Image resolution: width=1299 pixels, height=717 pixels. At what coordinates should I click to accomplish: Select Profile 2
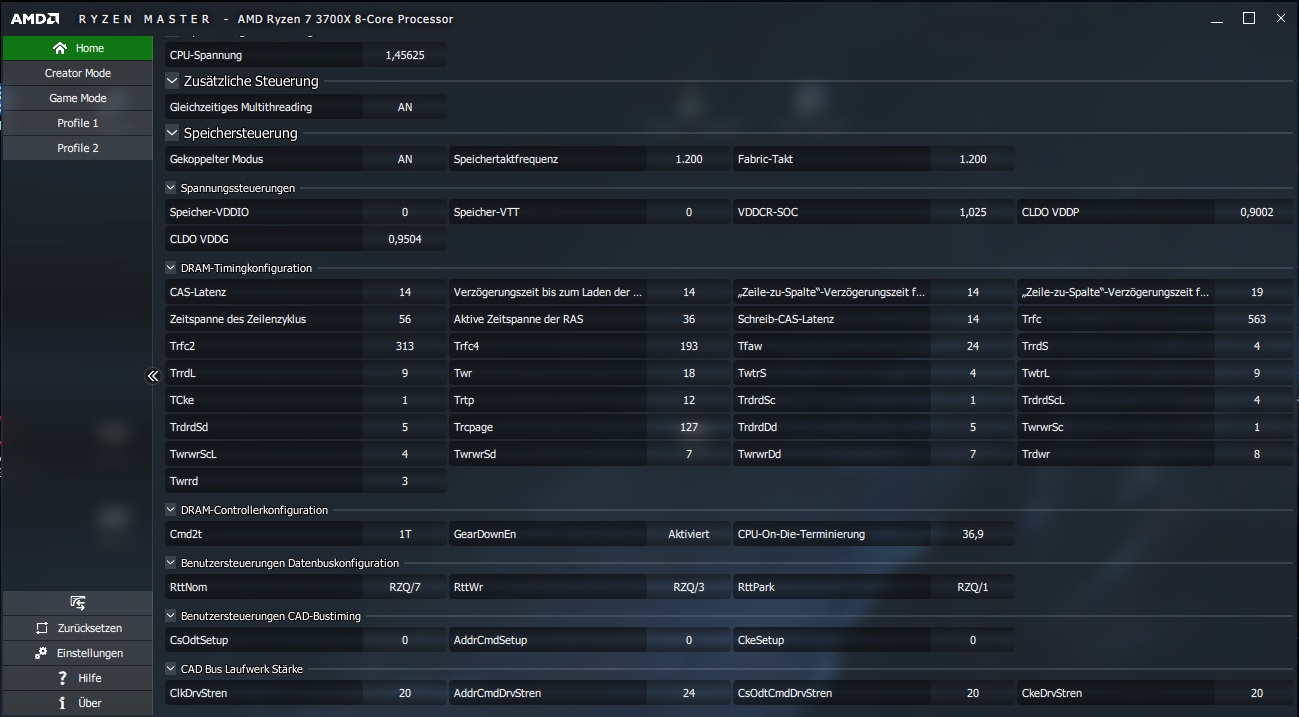coord(77,148)
